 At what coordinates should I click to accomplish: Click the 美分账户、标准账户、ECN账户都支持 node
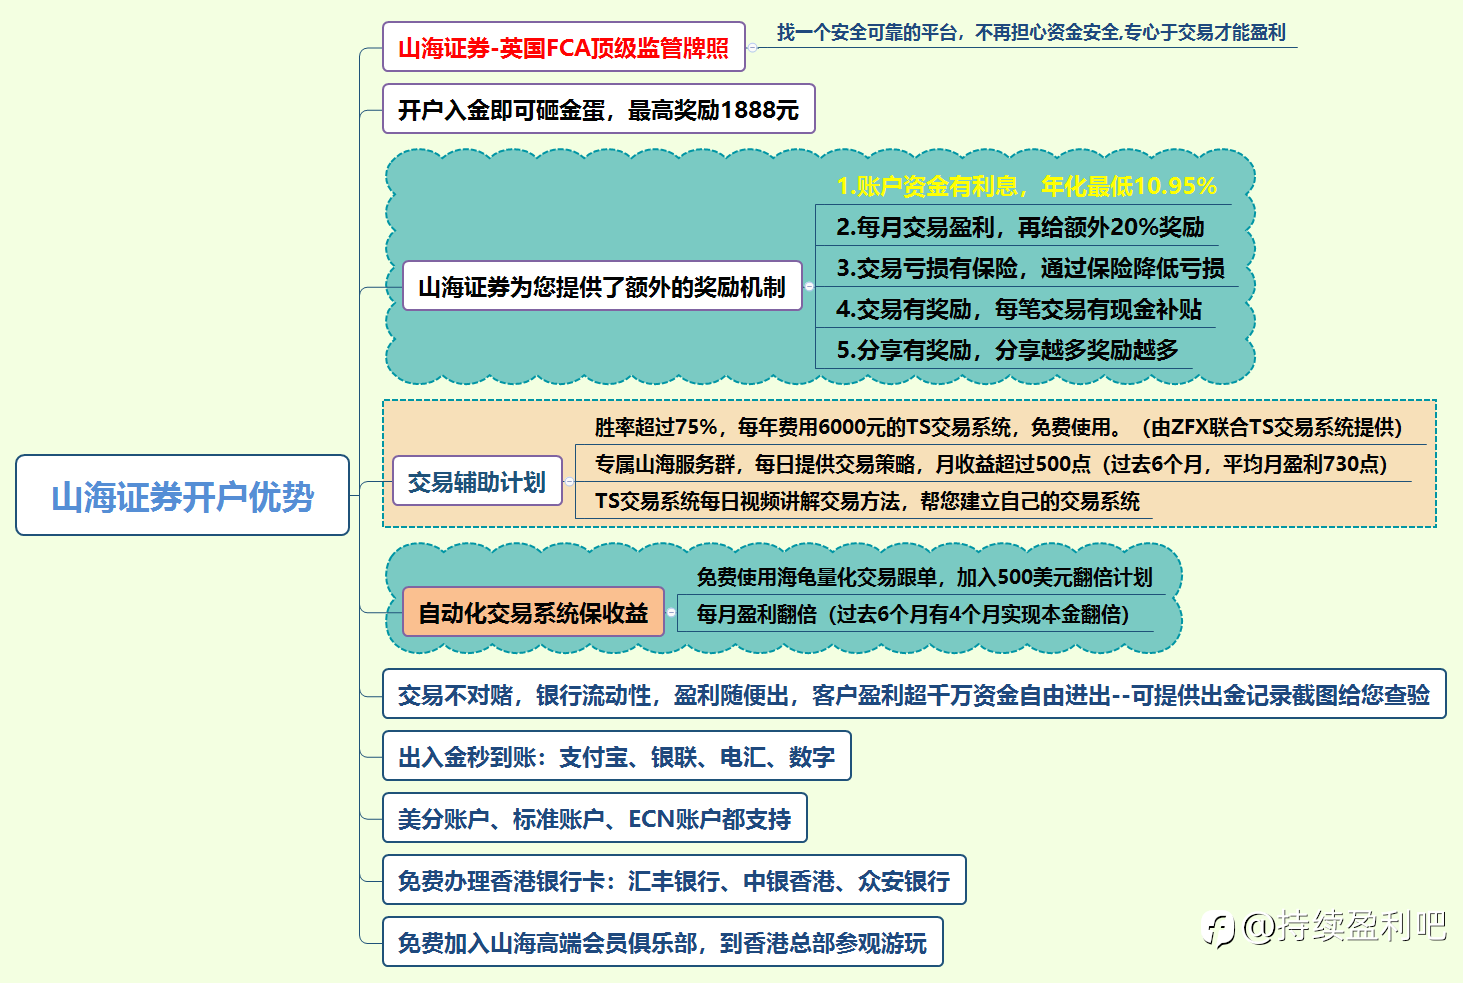pyautogui.click(x=594, y=818)
